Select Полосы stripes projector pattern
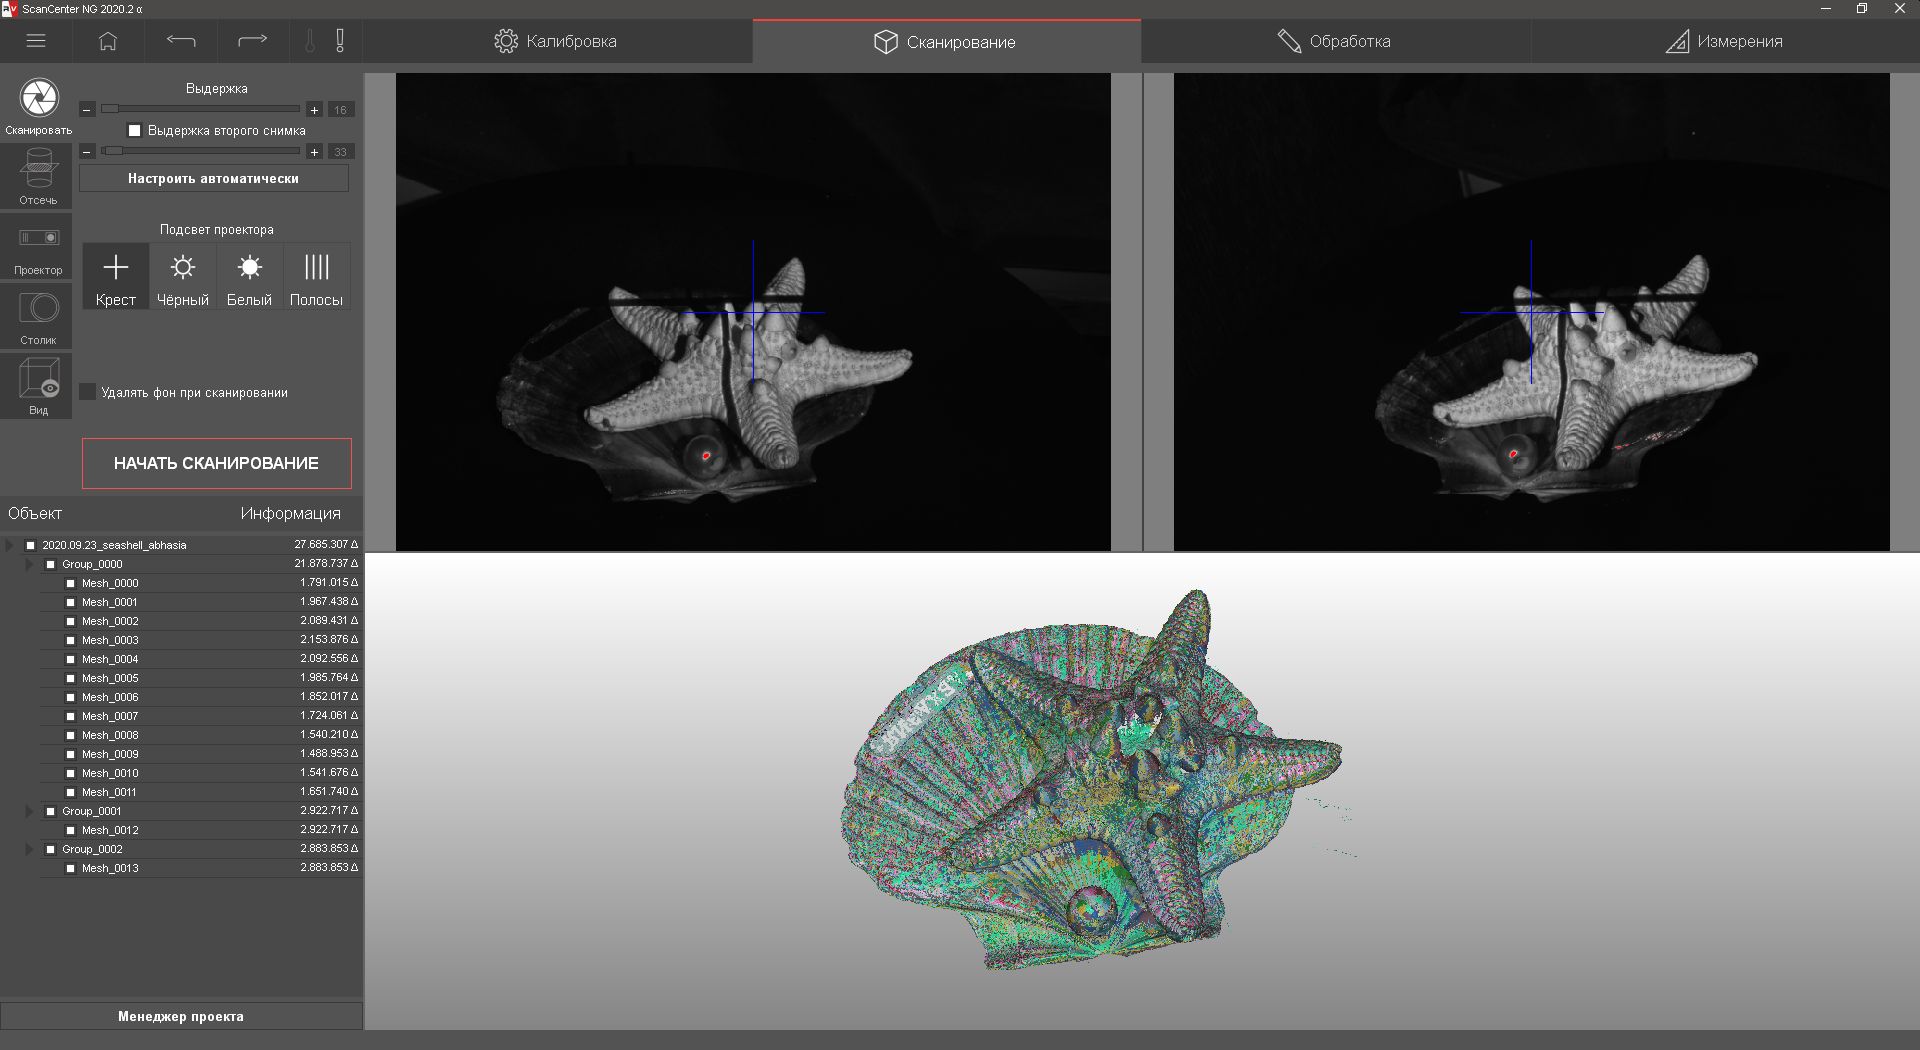The width and height of the screenshot is (1920, 1050). pyautogui.click(x=316, y=277)
